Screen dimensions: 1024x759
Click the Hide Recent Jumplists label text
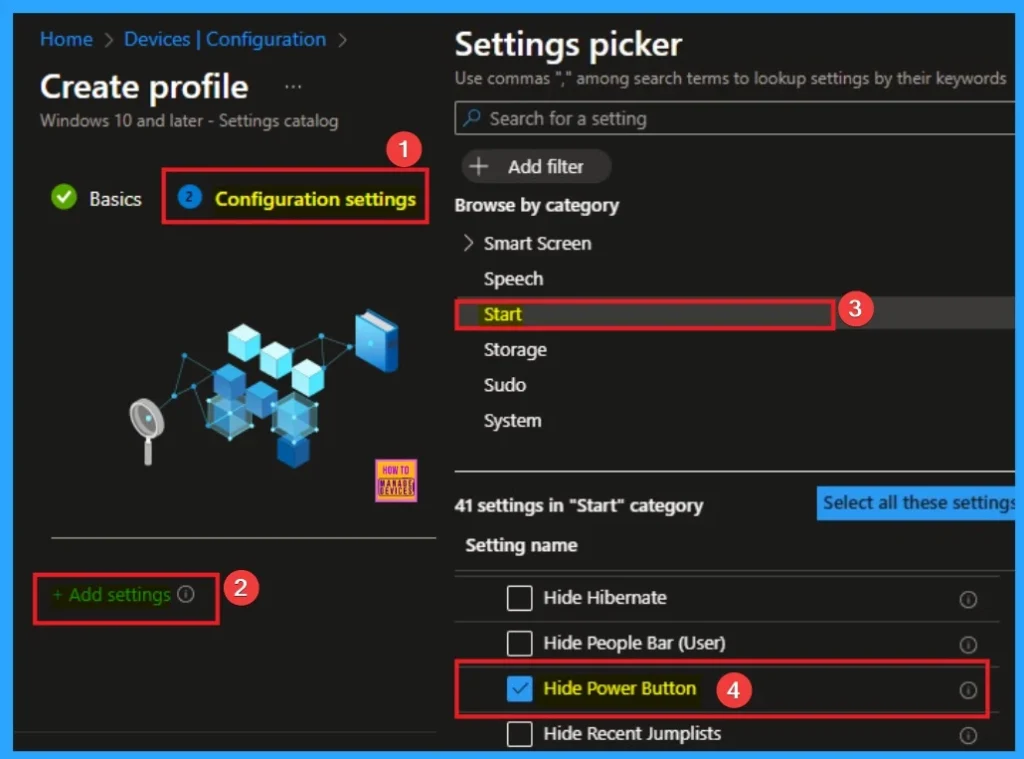point(632,734)
